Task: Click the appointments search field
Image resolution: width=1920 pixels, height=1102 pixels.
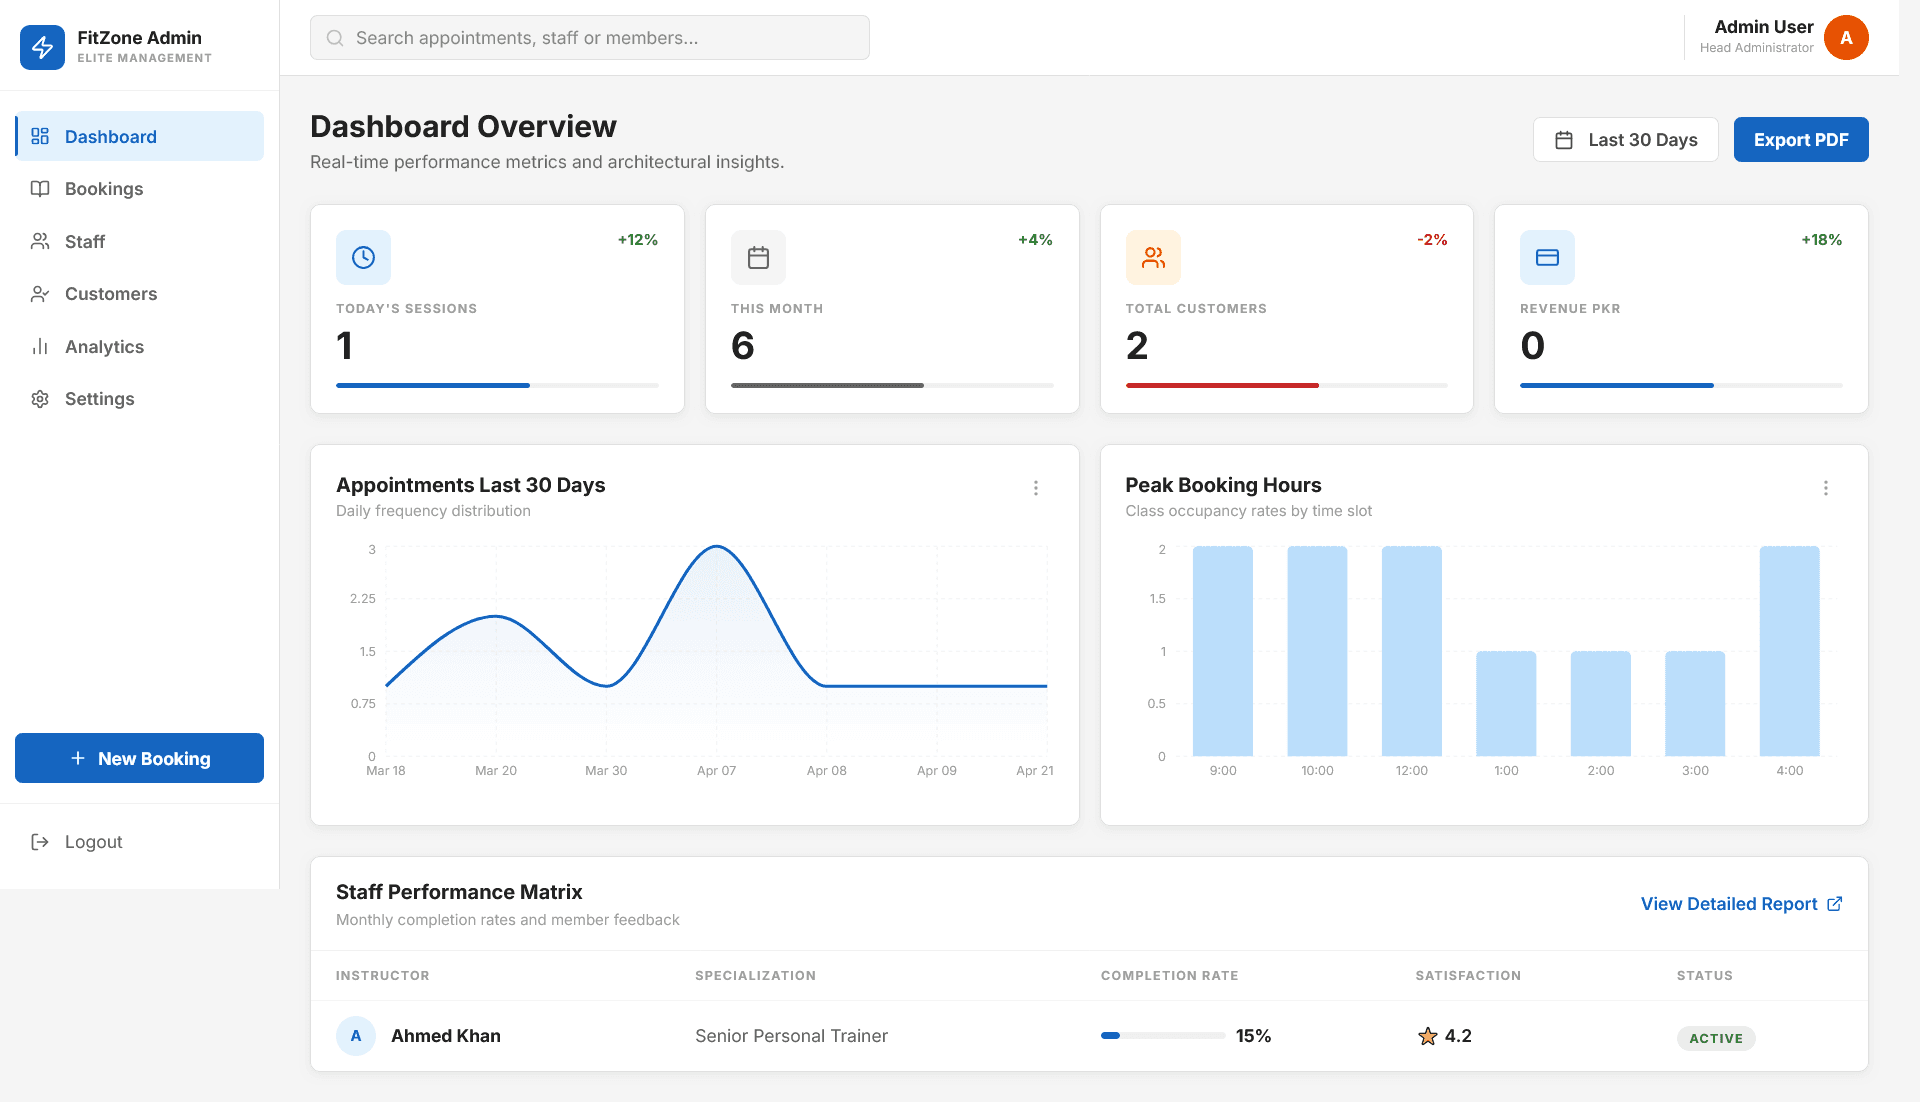Action: [589, 37]
